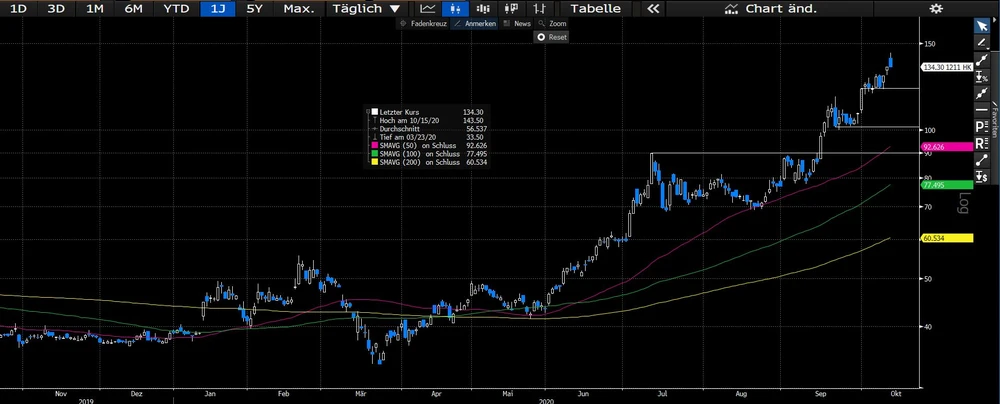This screenshot has height=404, width=1000.
Task: Switch to bar chart type icon
Action: point(540,9)
